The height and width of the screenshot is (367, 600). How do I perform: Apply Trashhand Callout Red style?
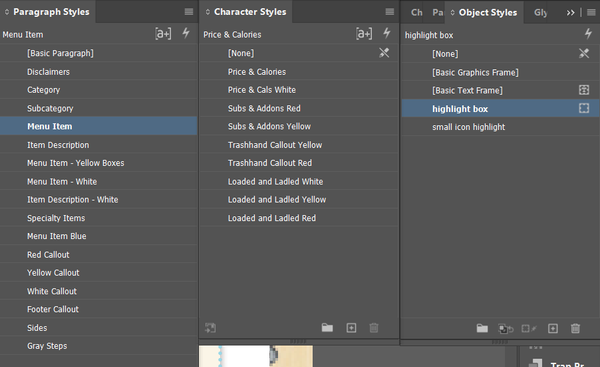click(x=299, y=163)
